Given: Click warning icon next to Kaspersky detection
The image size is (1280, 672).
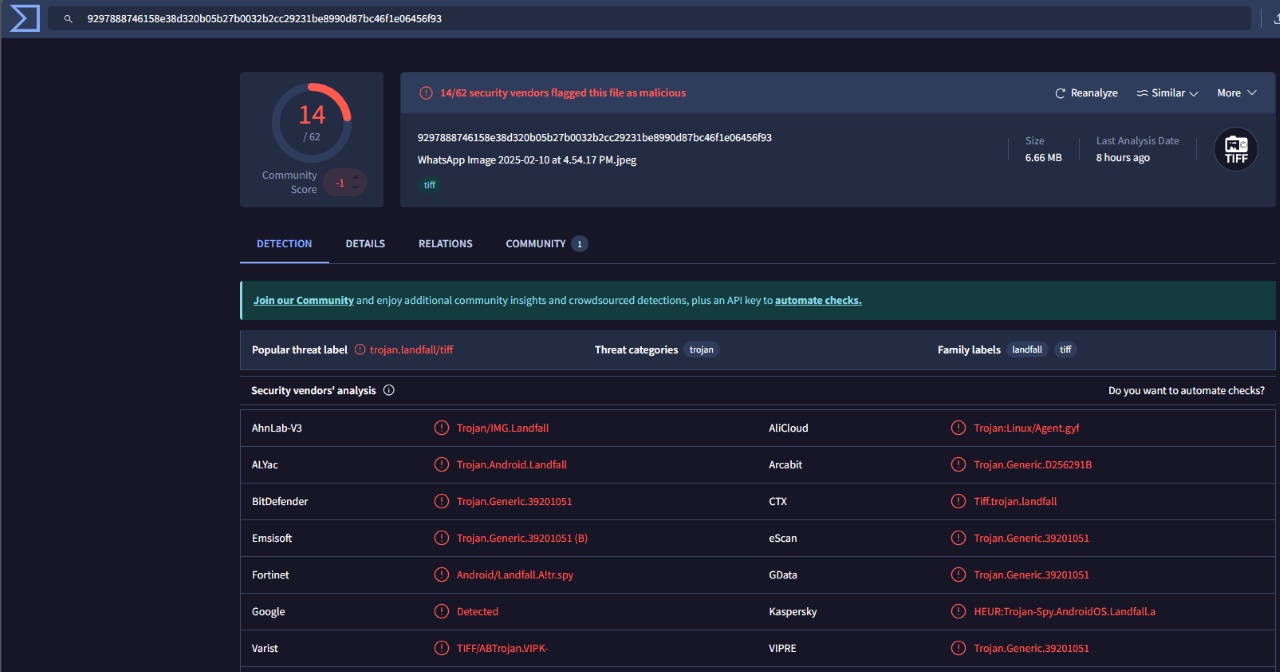Looking at the screenshot, I should [958, 611].
